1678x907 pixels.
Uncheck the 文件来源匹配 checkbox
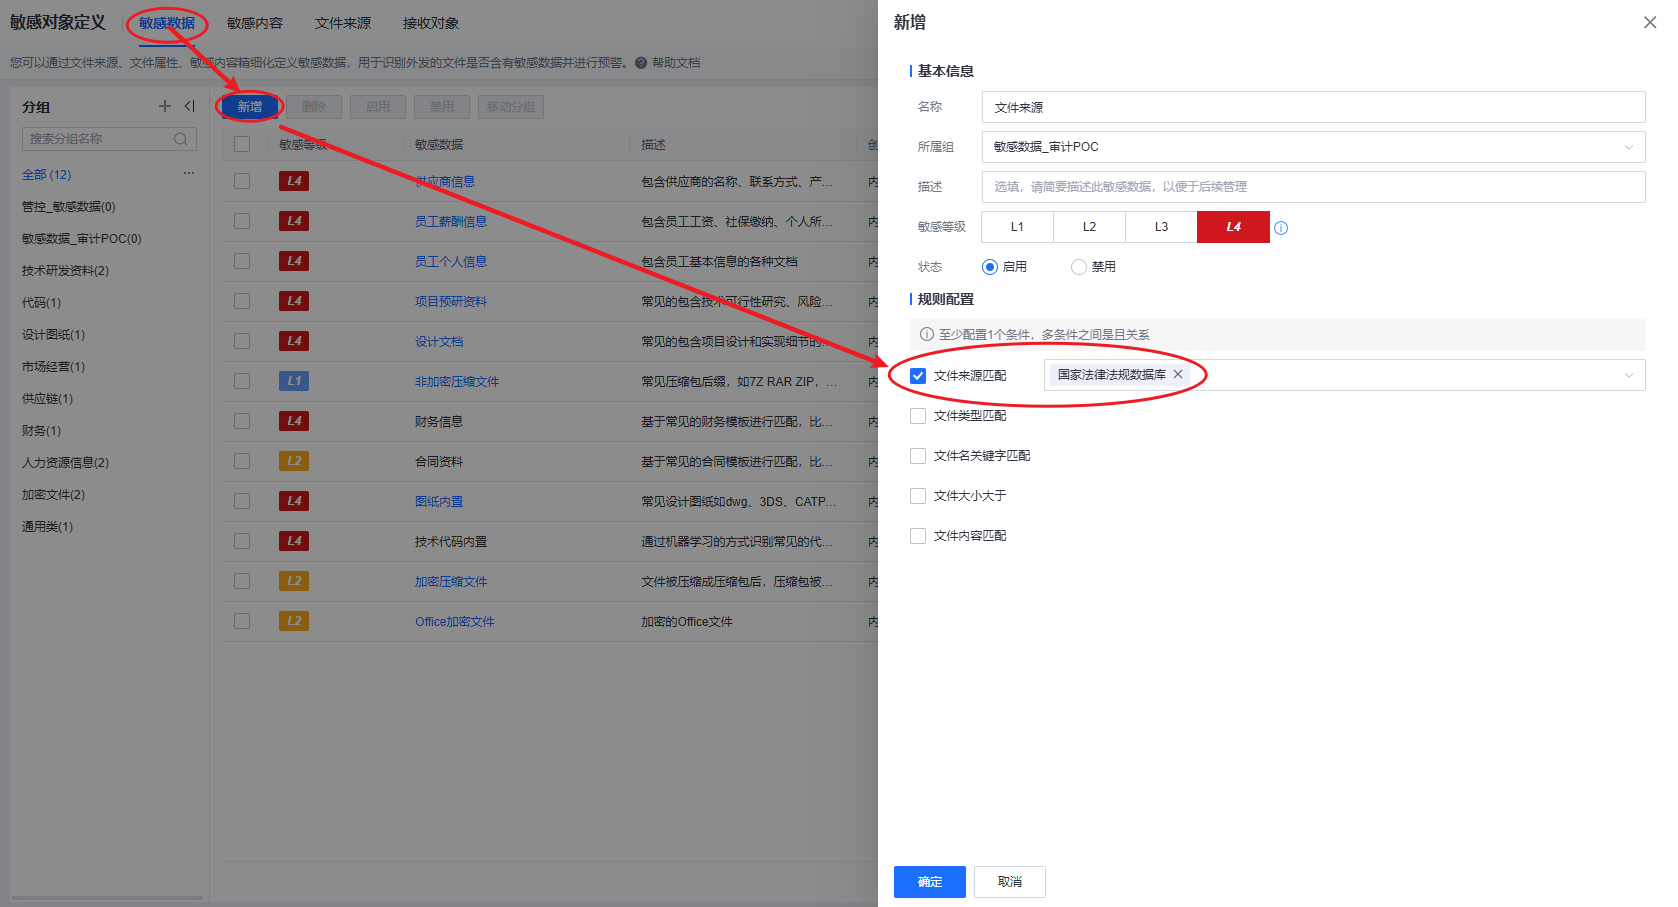[918, 376]
